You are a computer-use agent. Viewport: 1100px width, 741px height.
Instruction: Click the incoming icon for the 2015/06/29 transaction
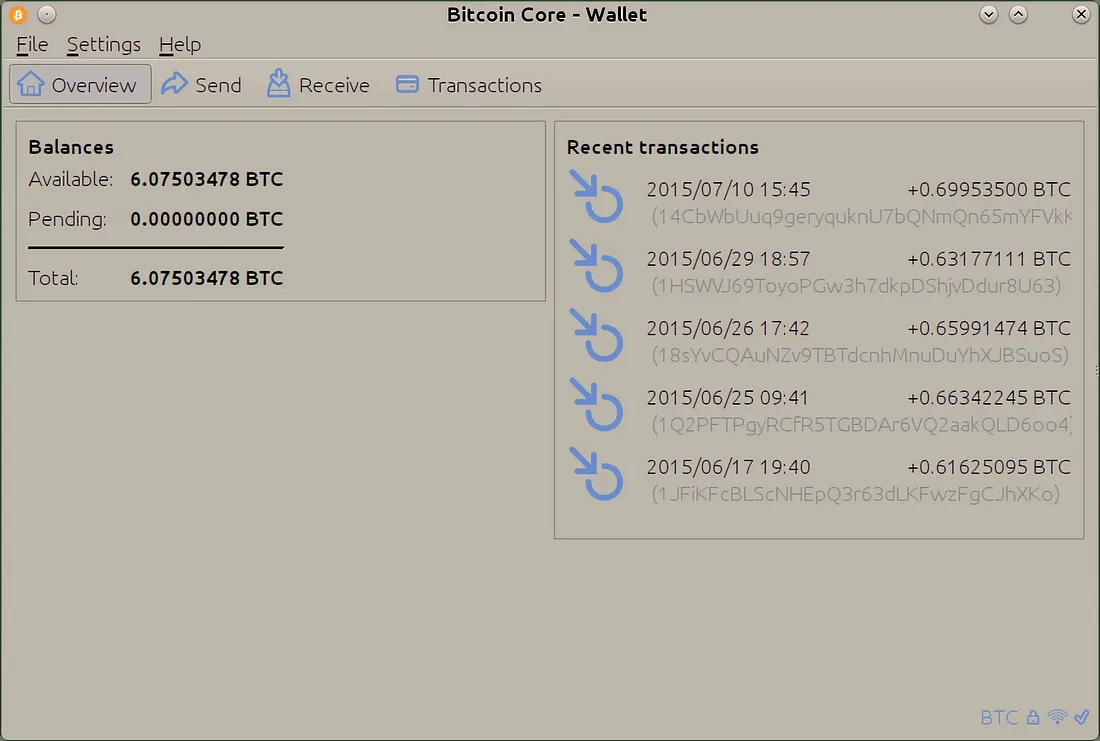click(x=596, y=265)
